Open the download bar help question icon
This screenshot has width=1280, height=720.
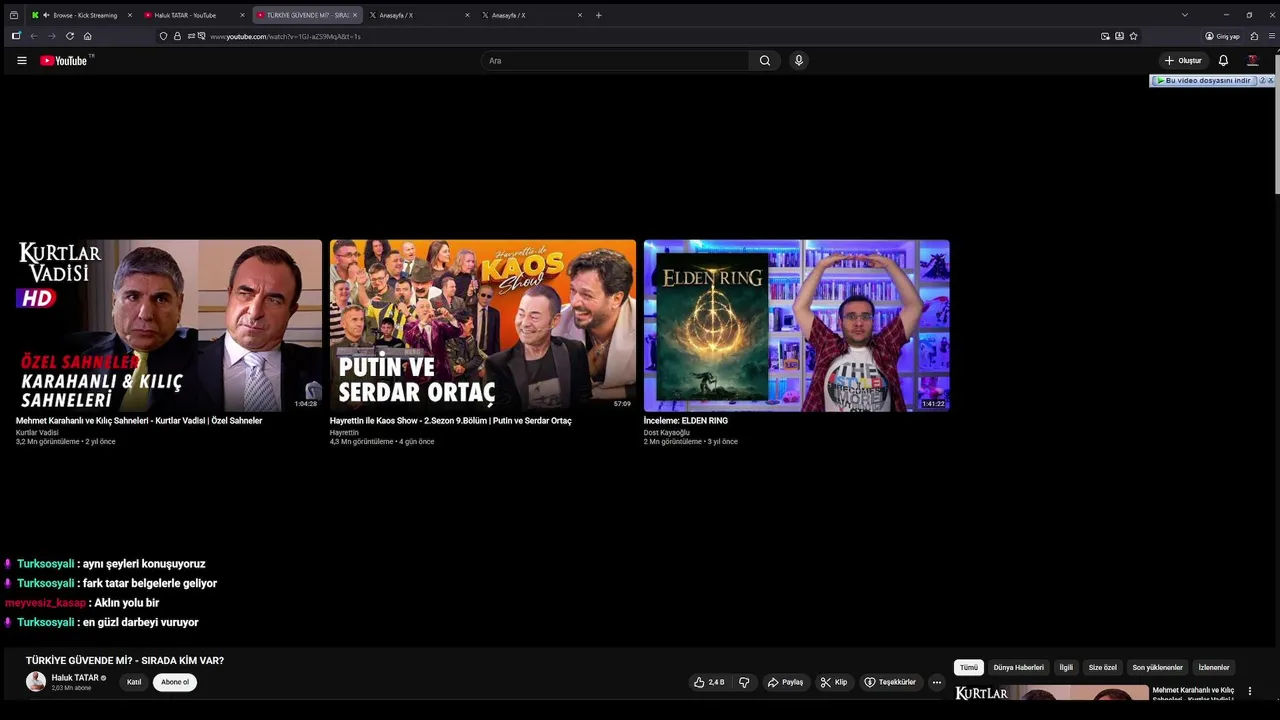pos(1262,80)
